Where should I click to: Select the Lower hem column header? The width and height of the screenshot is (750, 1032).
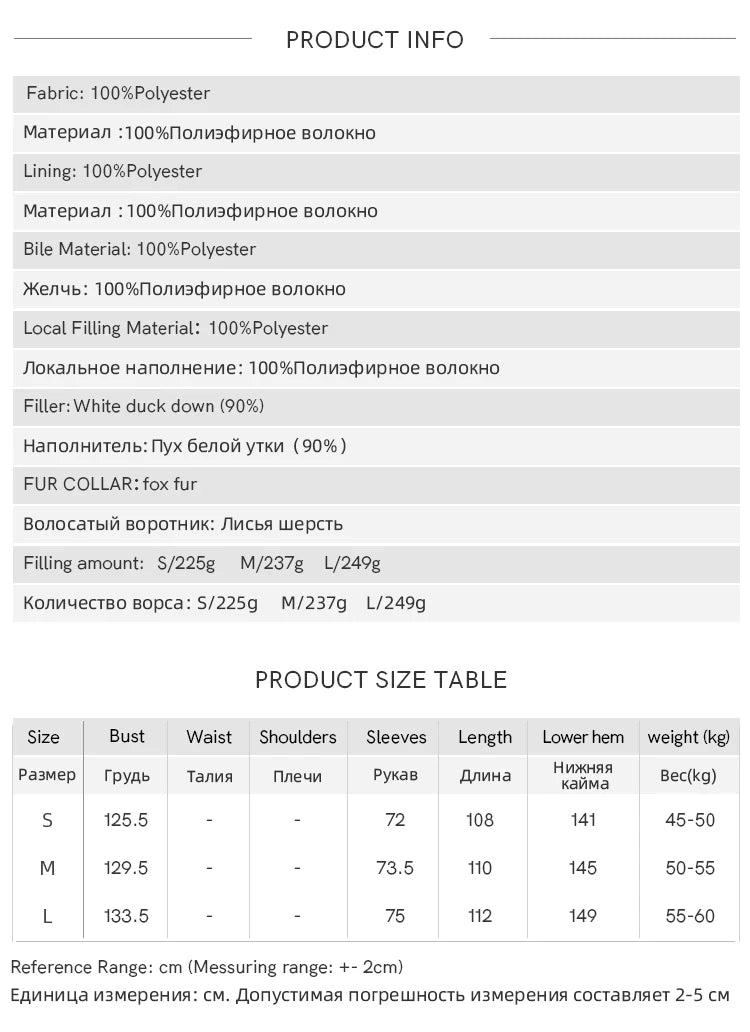pos(583,737)
